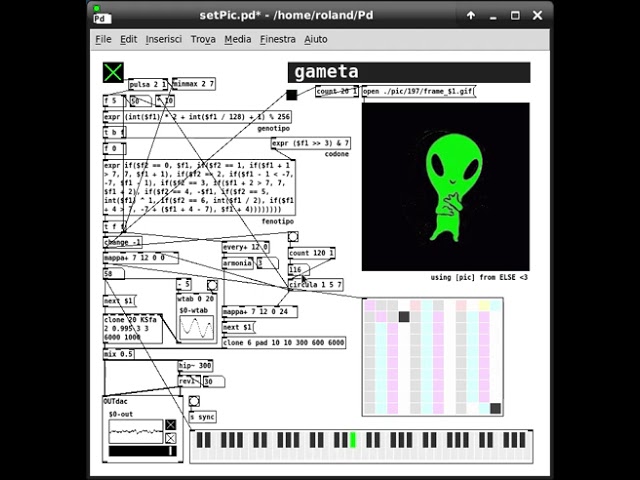This screenshot has height=480, width=640.
Task: Open the Media menu
Action: tap(238, 39)
